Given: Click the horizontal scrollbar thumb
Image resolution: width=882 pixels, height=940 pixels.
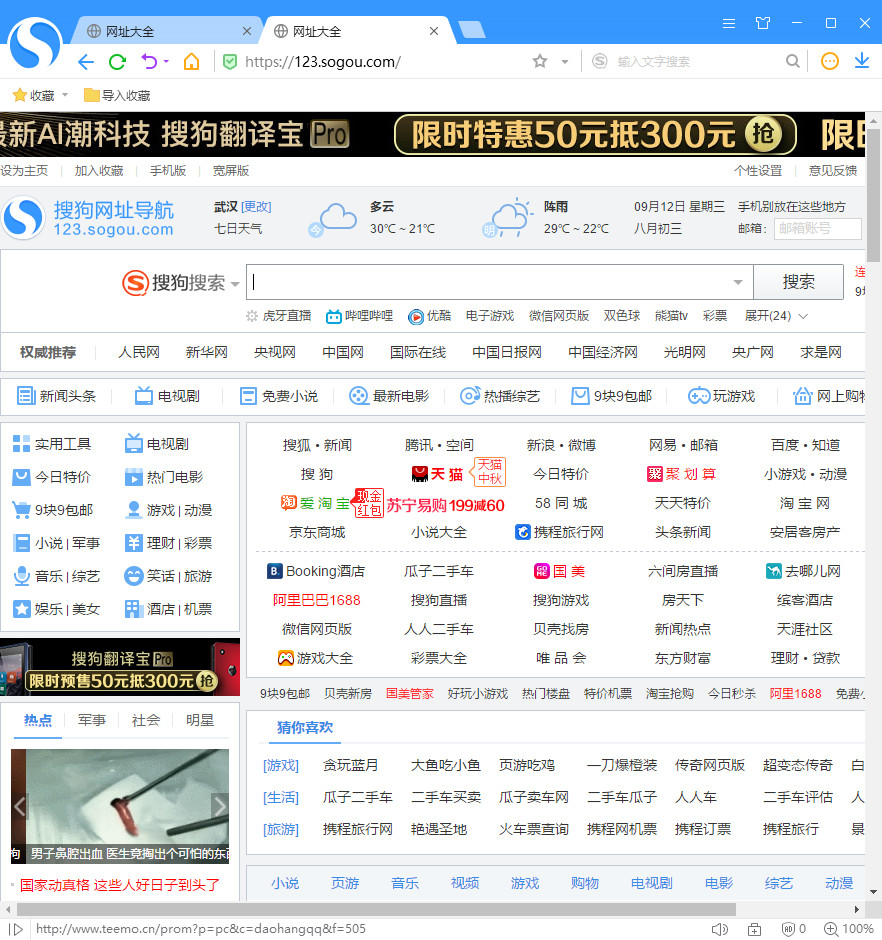Looking at the screenshot, I should [376, 909].
